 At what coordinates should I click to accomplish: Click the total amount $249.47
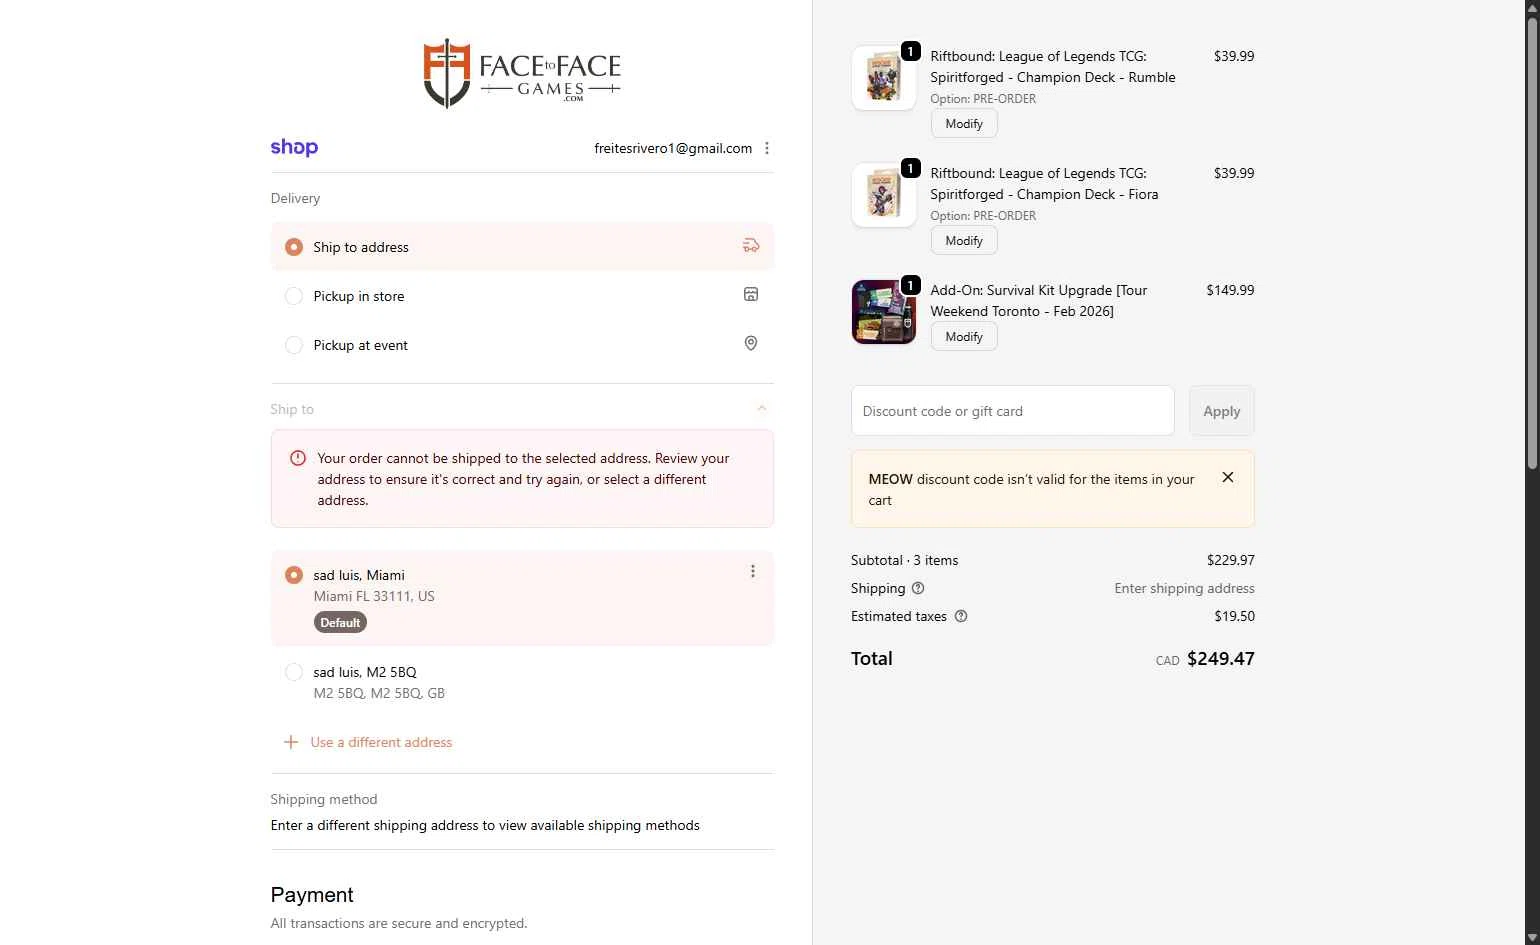coord(1220,658)
